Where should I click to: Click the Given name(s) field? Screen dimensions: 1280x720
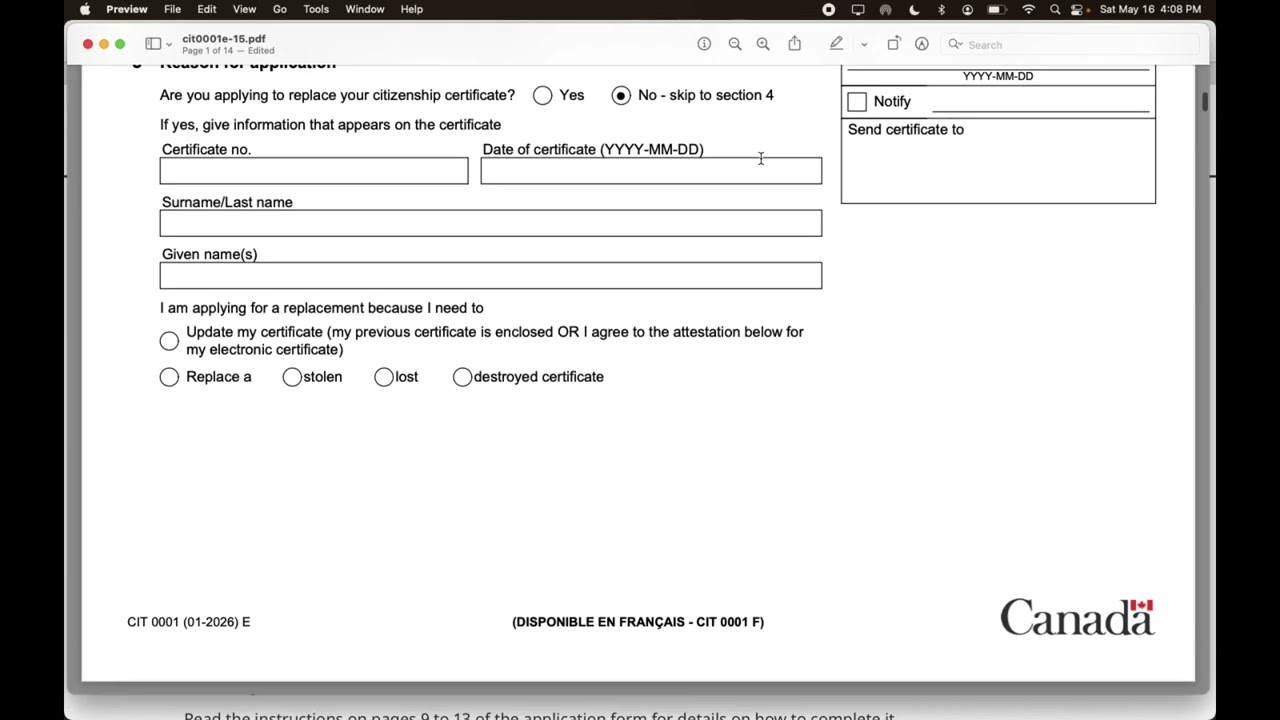[x=491, y=275]
